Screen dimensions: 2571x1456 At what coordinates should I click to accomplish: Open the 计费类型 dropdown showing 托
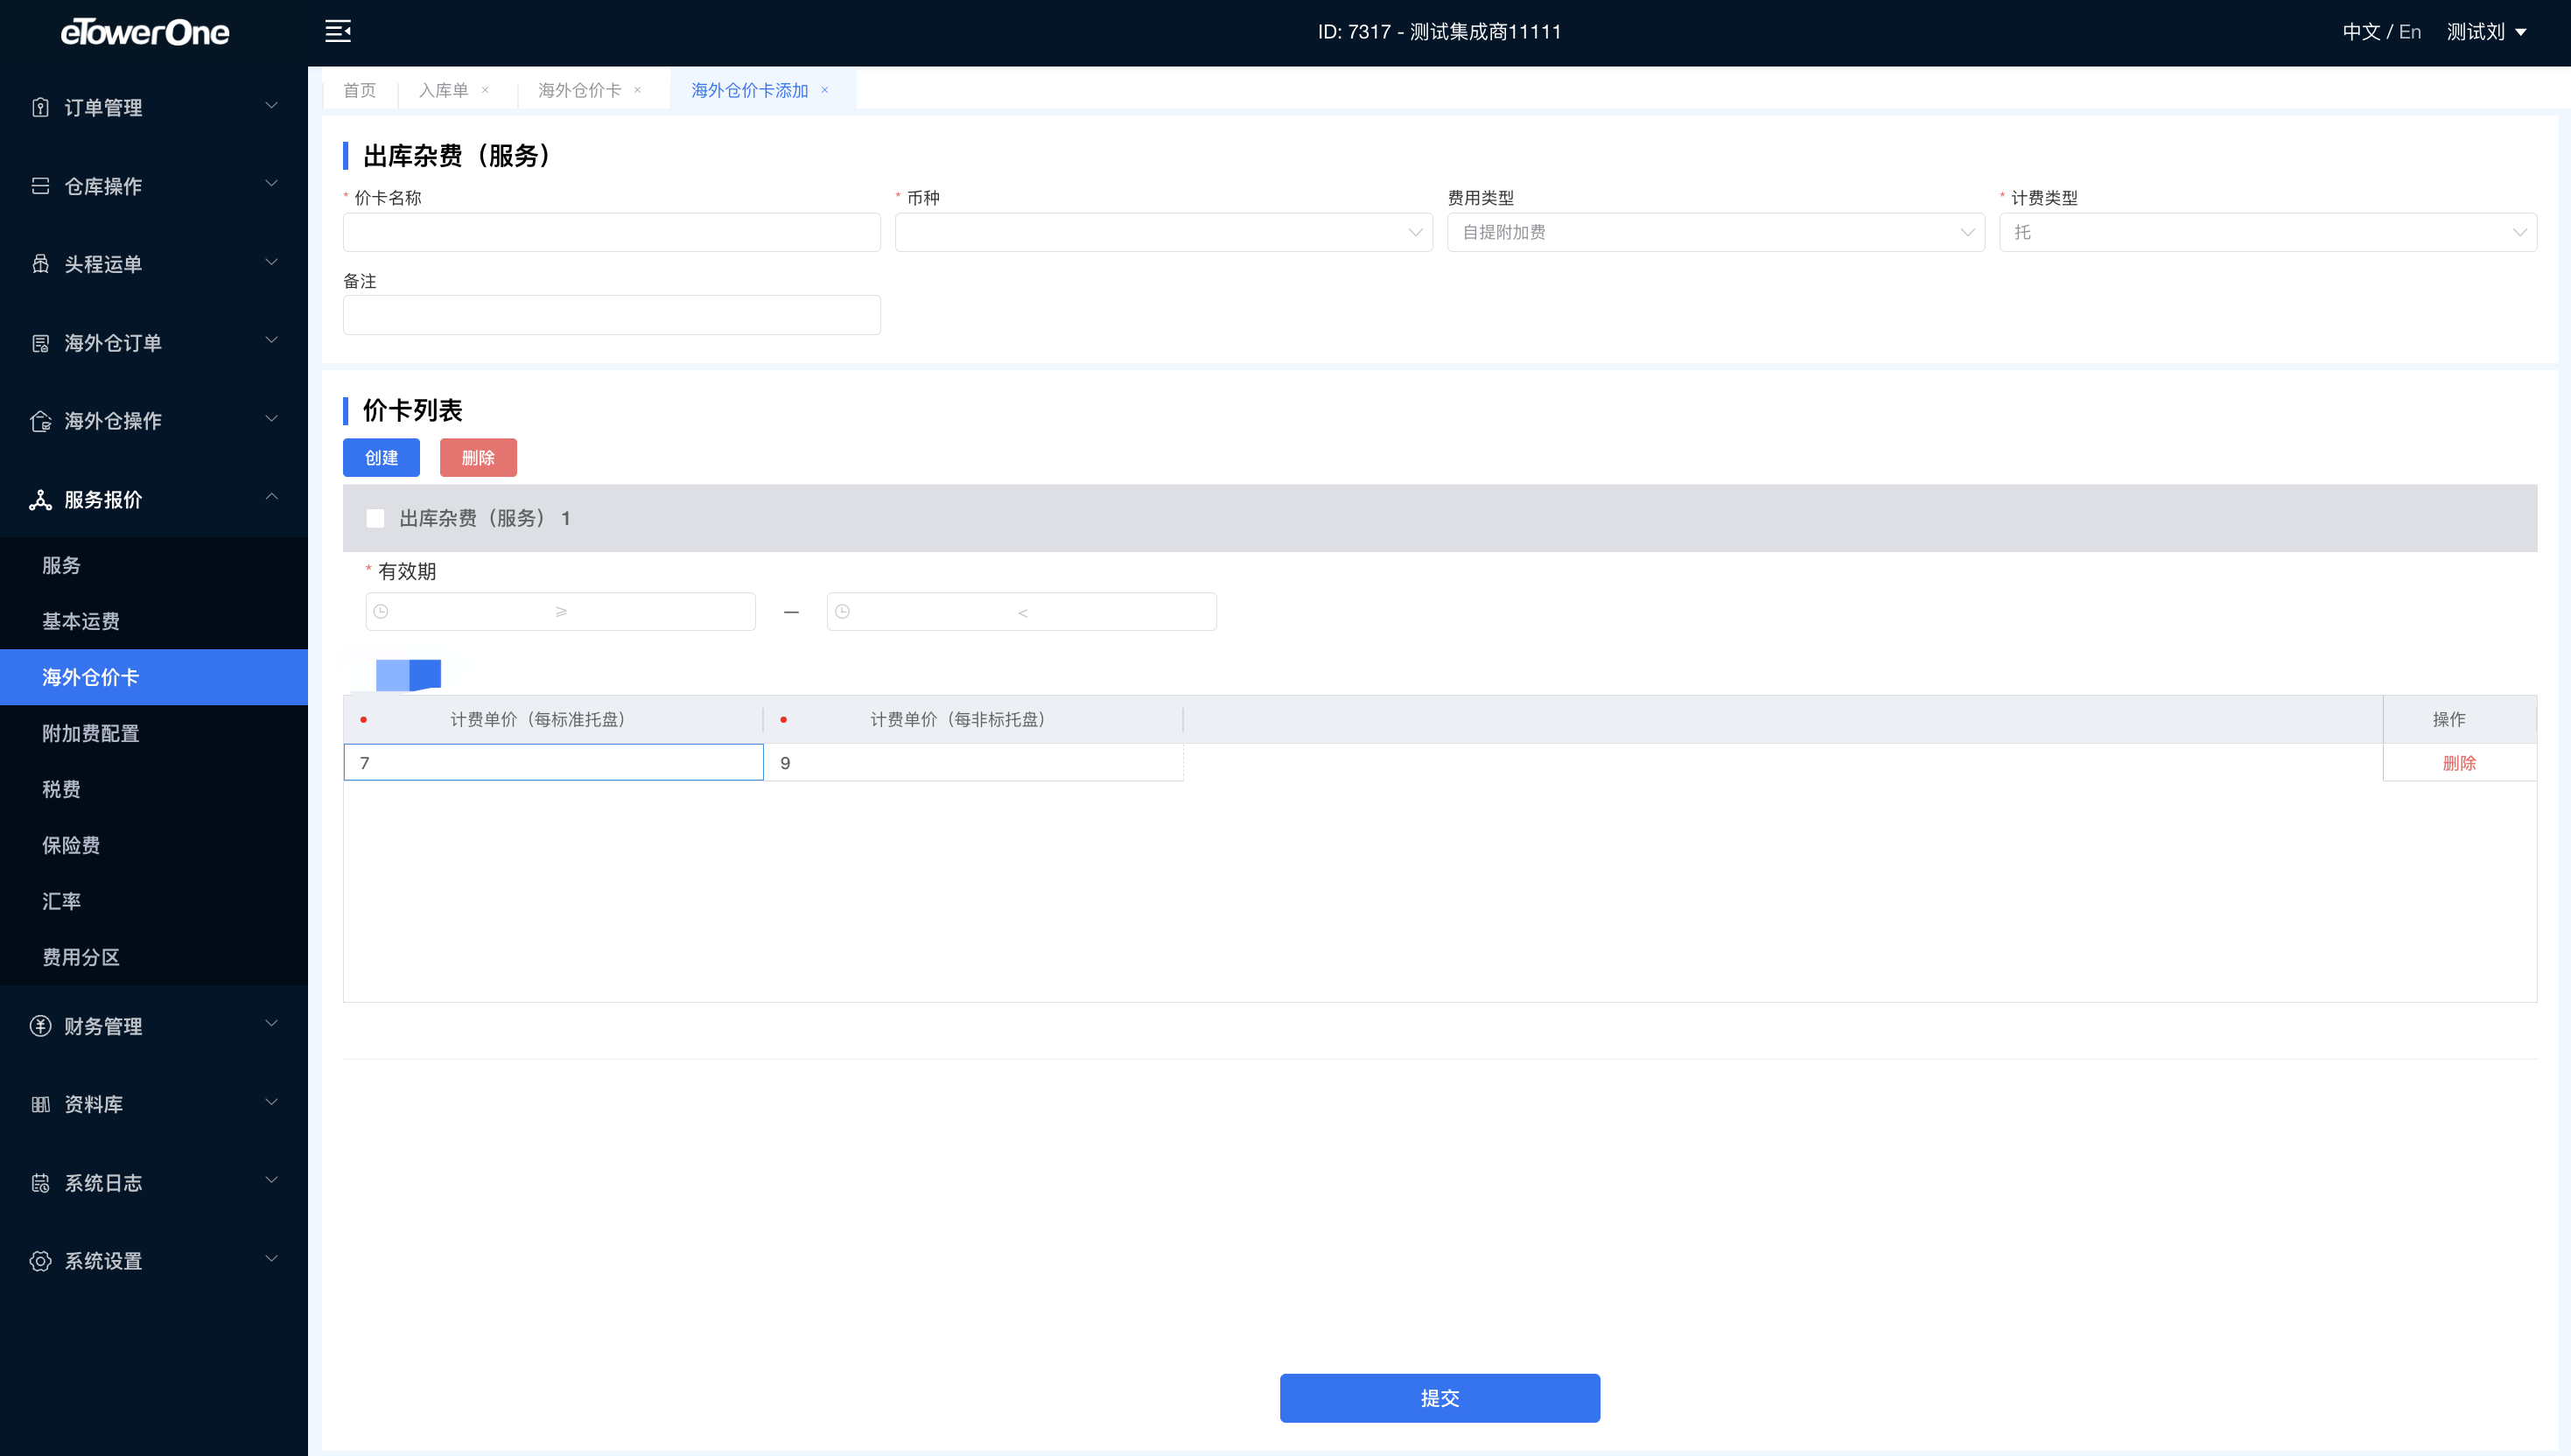2267,232
